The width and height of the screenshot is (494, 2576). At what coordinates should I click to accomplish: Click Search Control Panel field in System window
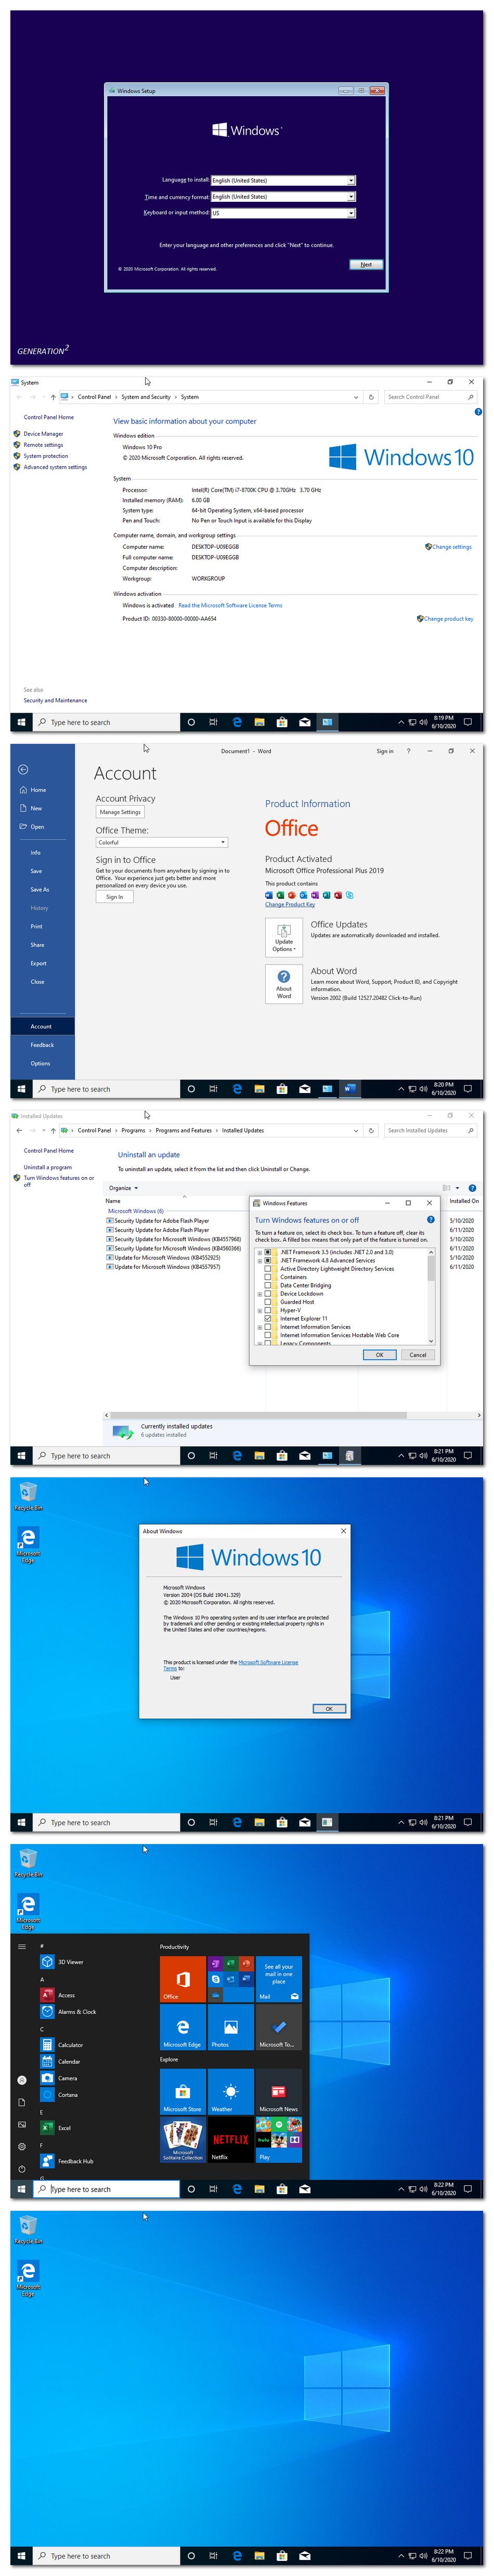430,397
